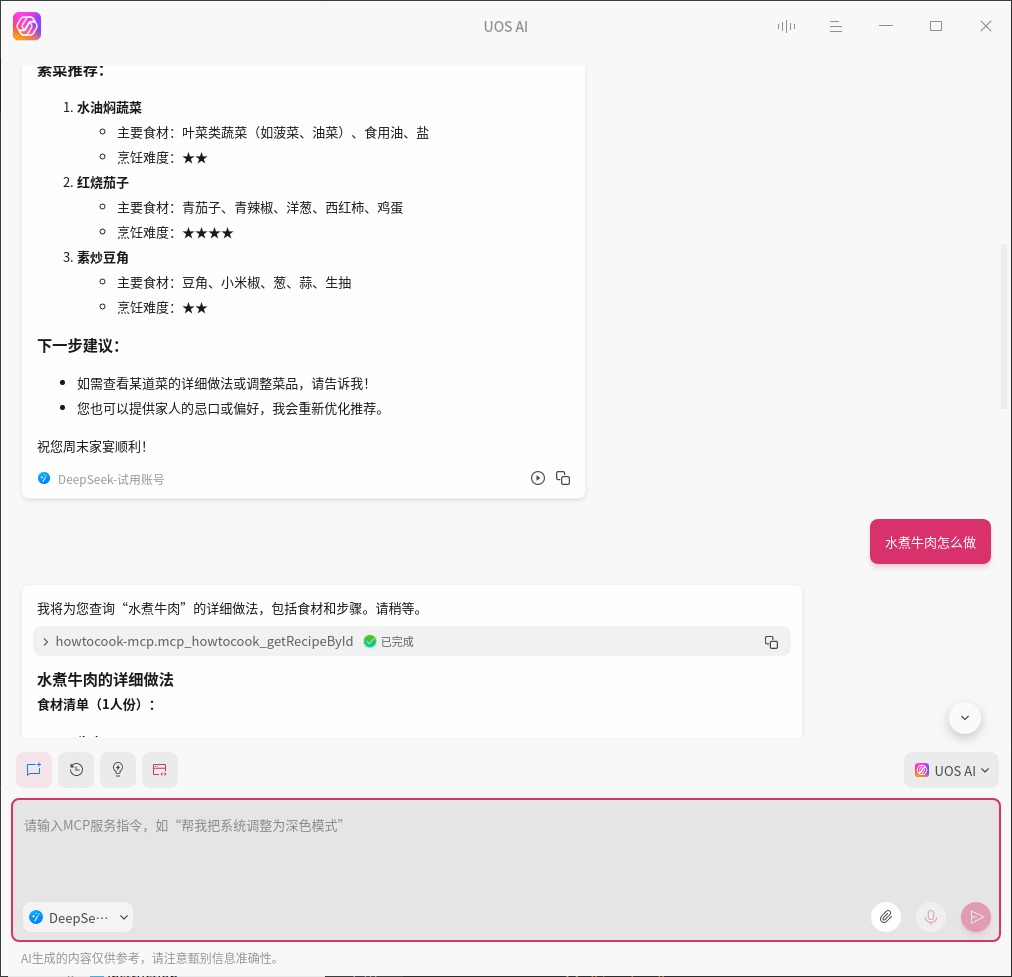The image size is (1012, 977).
Task: Open the voice waveform mode icon
Action: click(x=786, y=26)
